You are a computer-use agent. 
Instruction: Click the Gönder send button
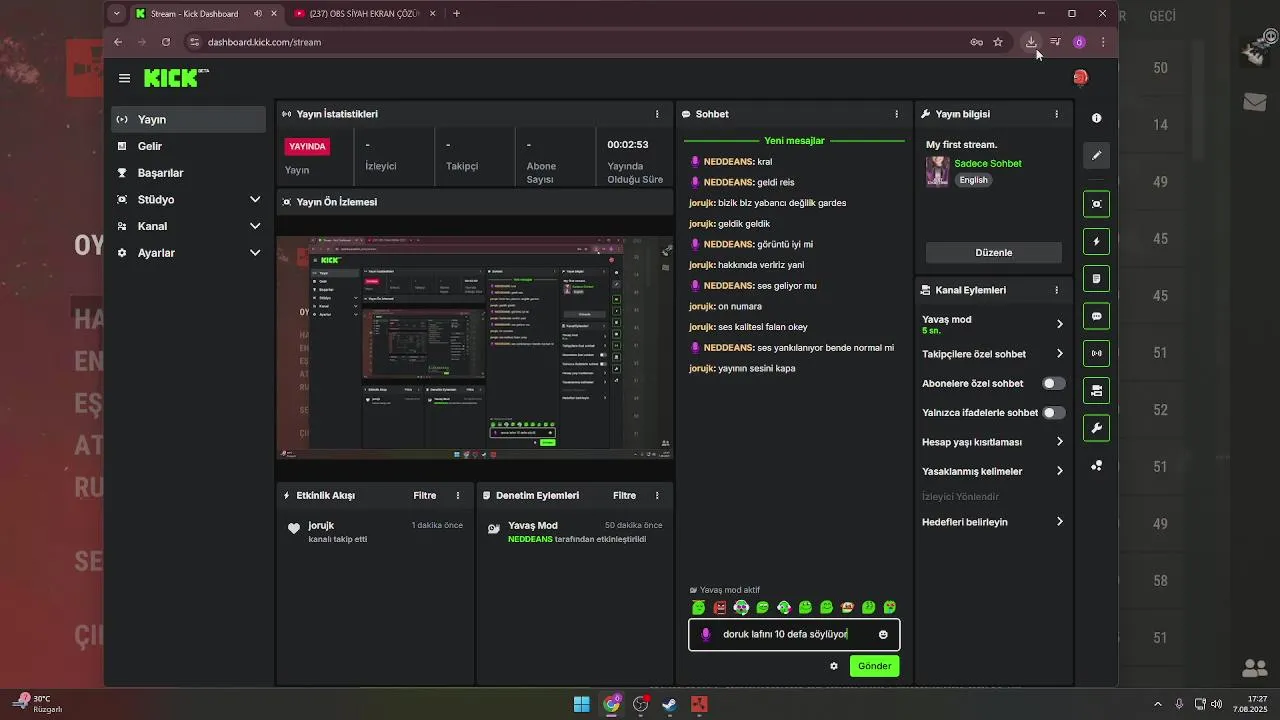874,666
